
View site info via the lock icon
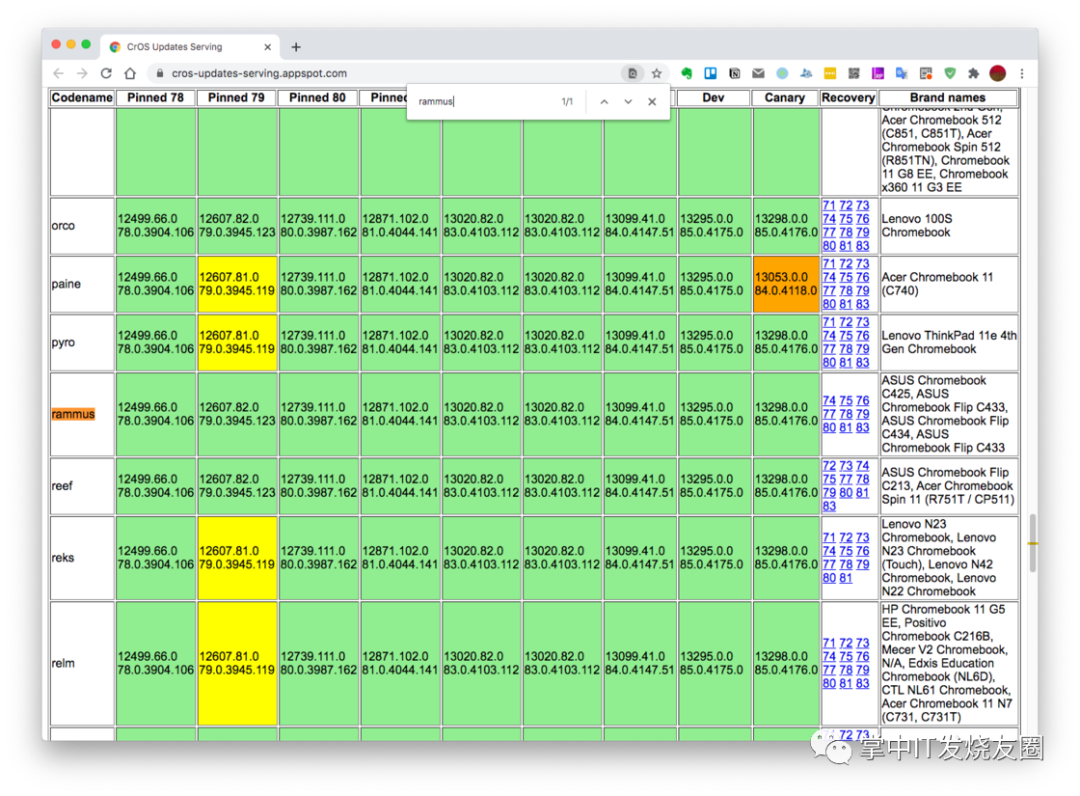[160, 73]
